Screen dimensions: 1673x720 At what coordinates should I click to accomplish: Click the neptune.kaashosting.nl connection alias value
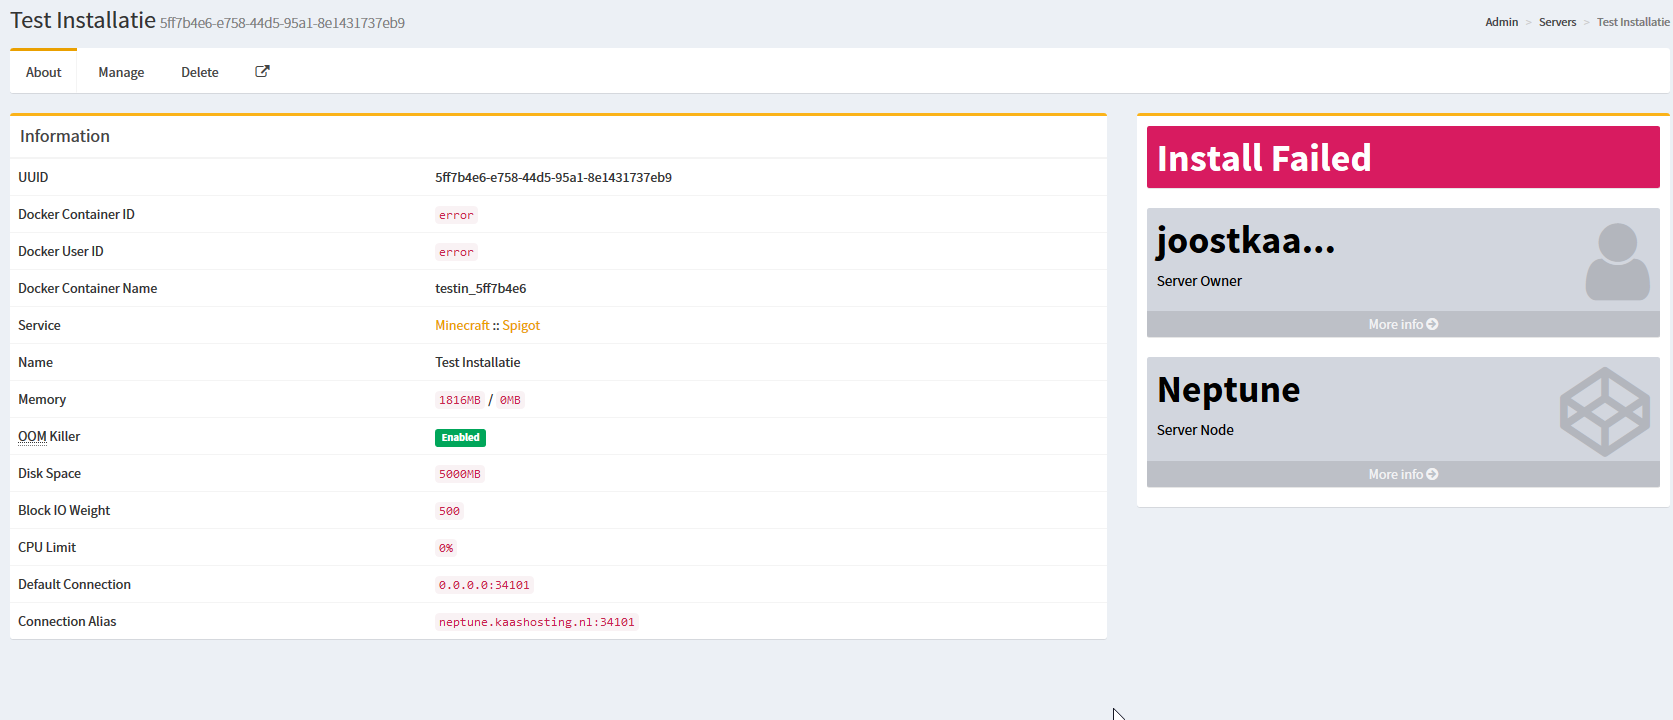pyautogui.click(x=536, y=622)
